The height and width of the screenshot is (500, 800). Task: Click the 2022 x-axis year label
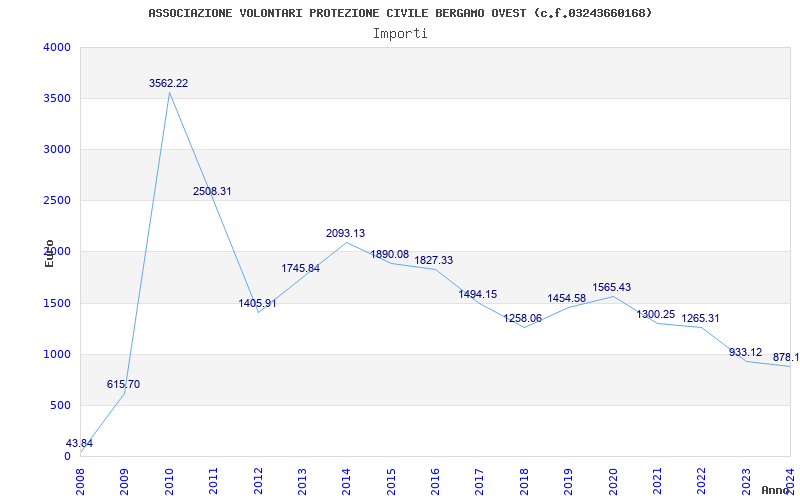702,481
